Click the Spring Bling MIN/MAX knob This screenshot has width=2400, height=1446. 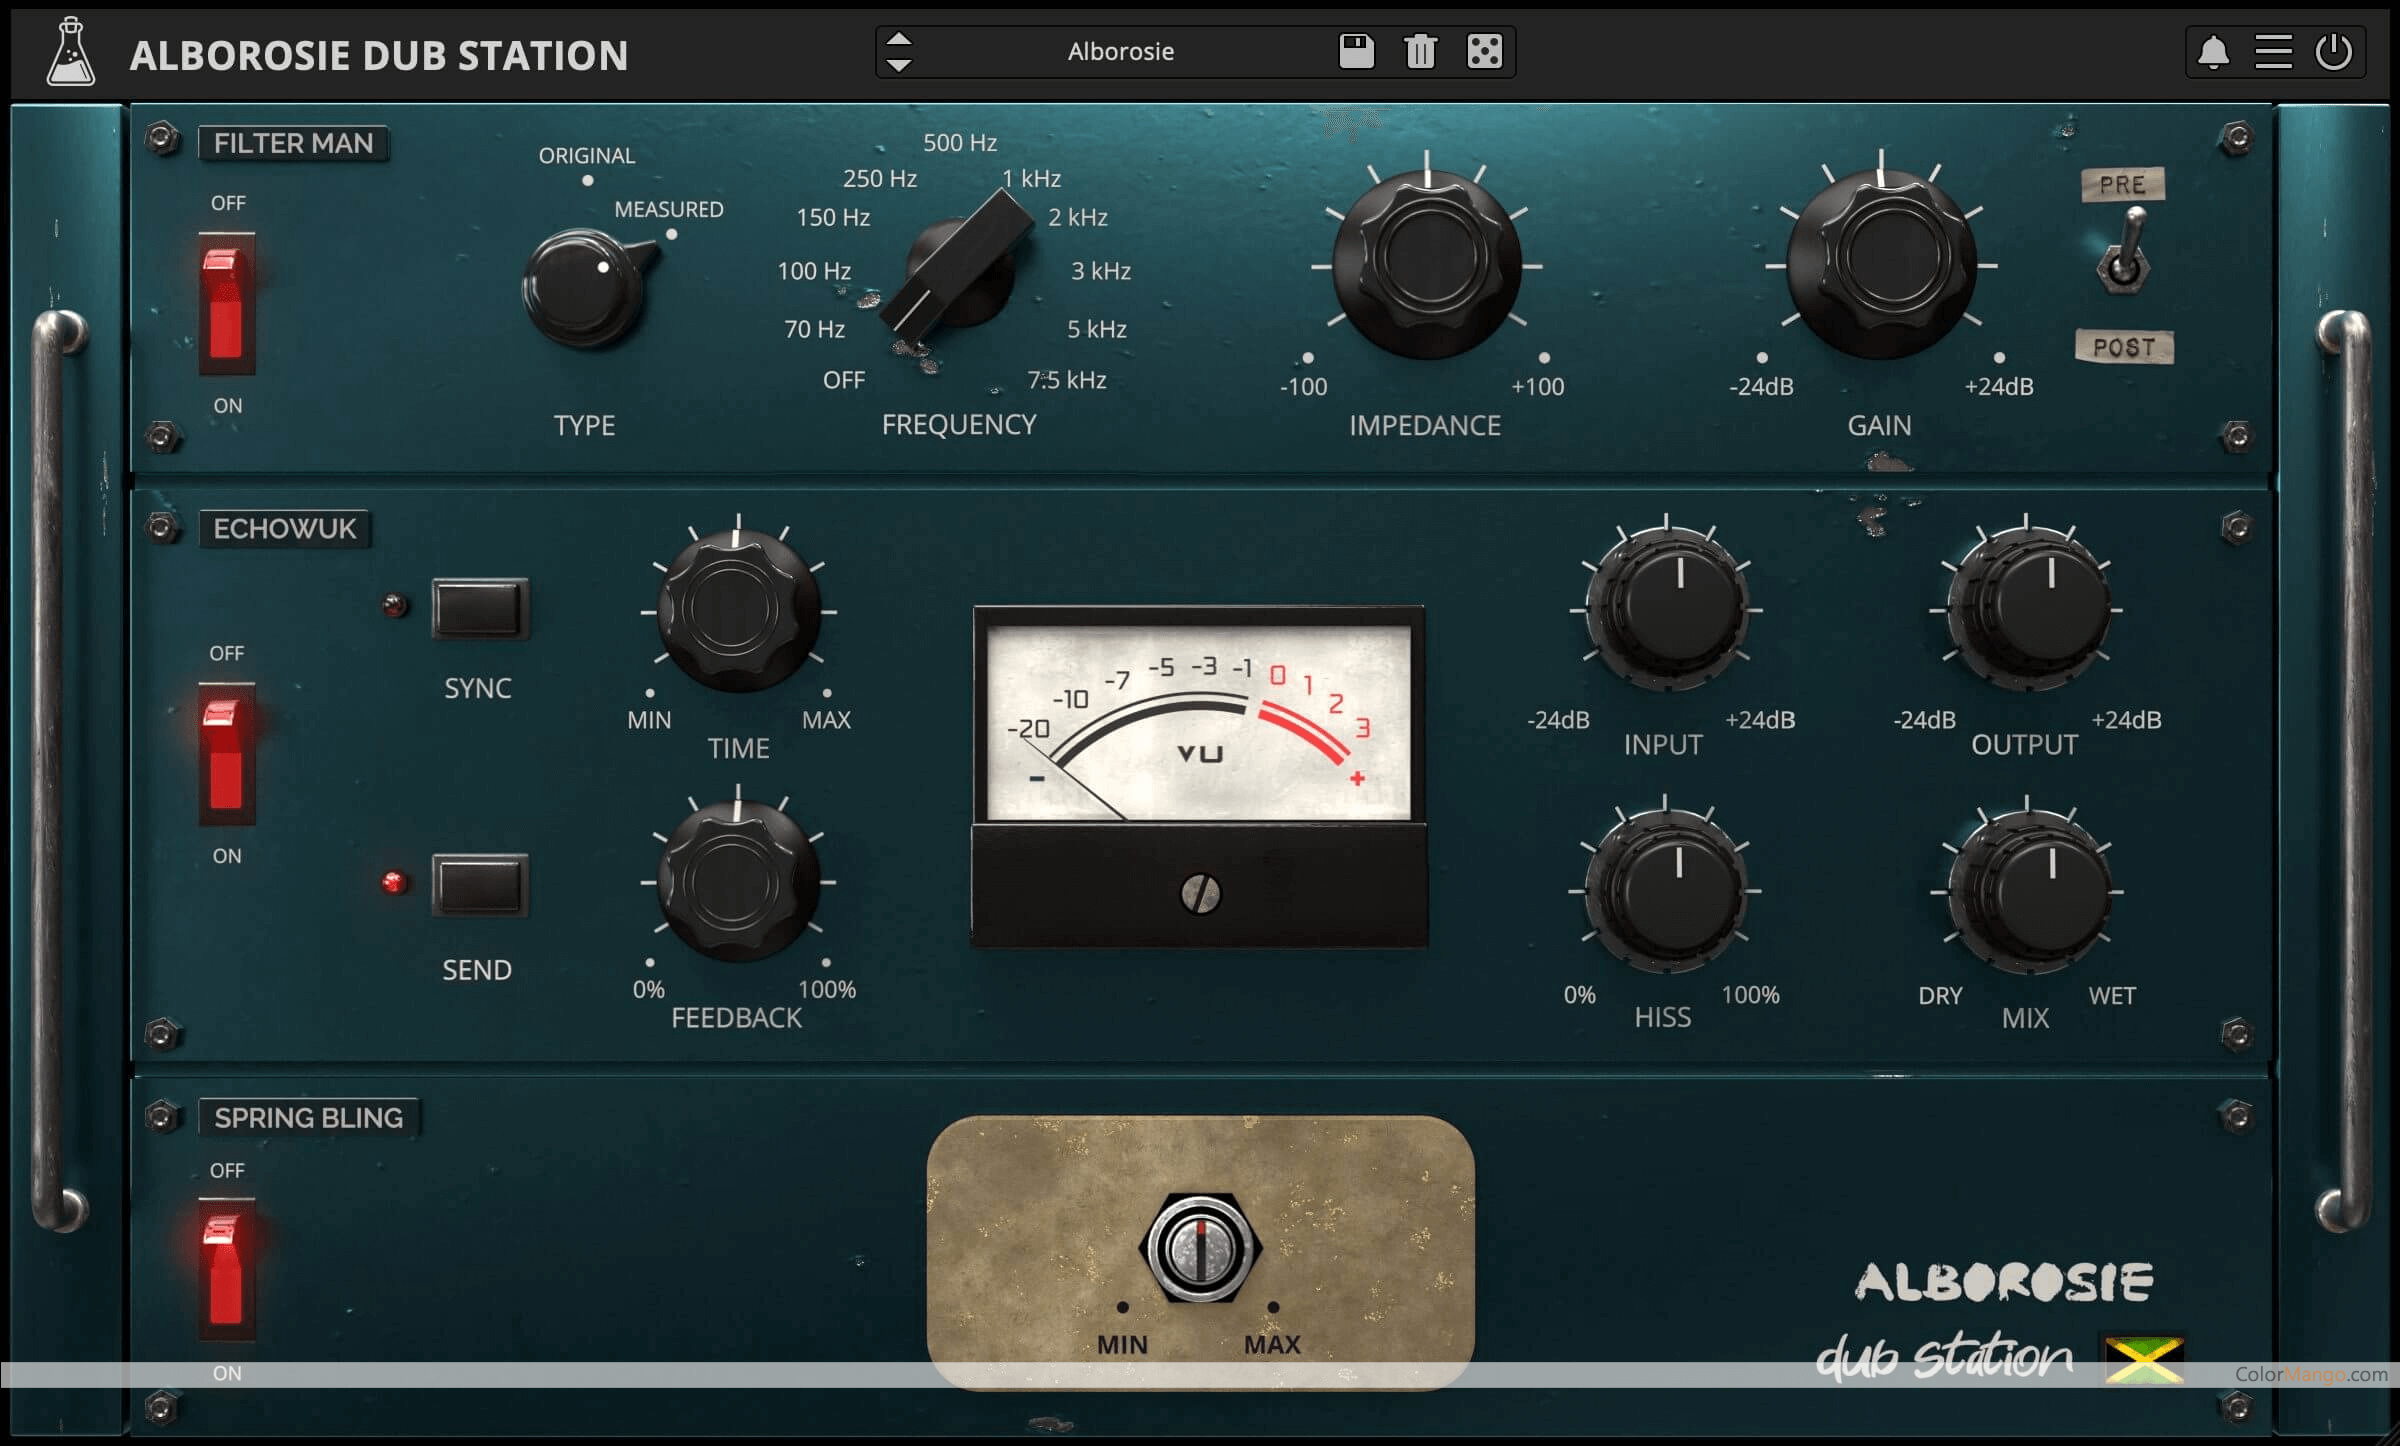(1200, 1248)
